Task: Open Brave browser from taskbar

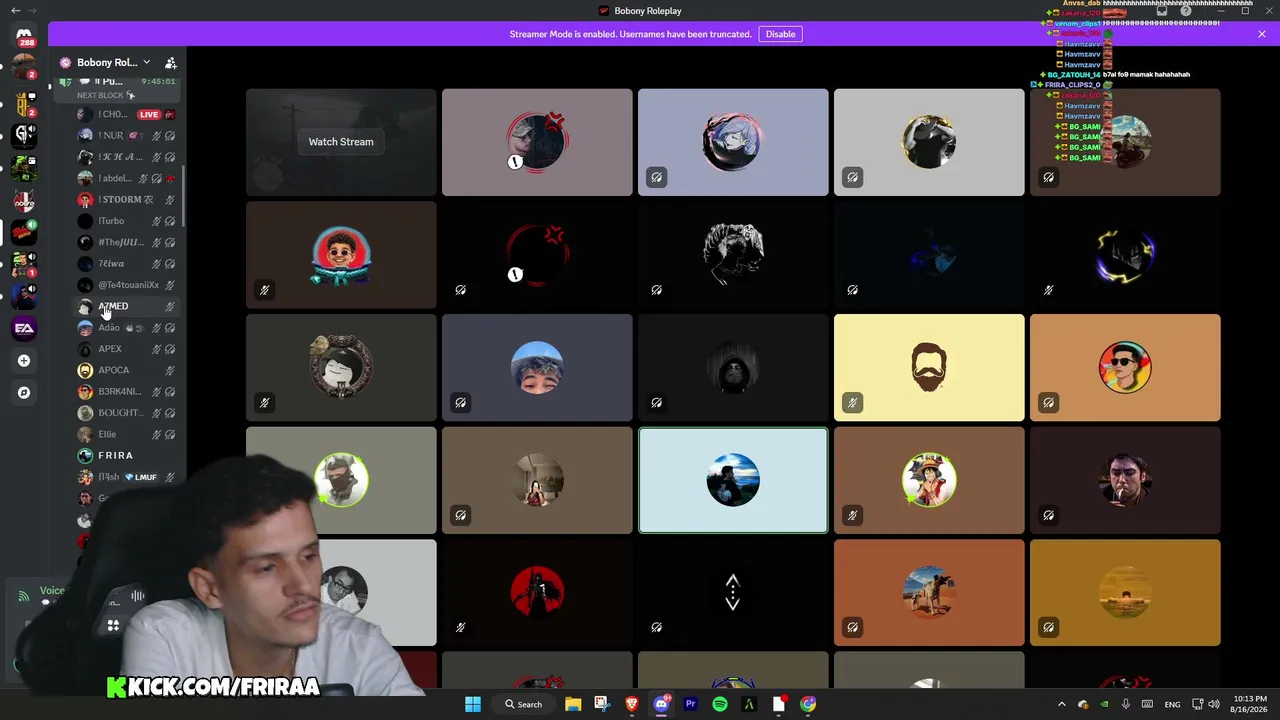Action: [632, 704]
